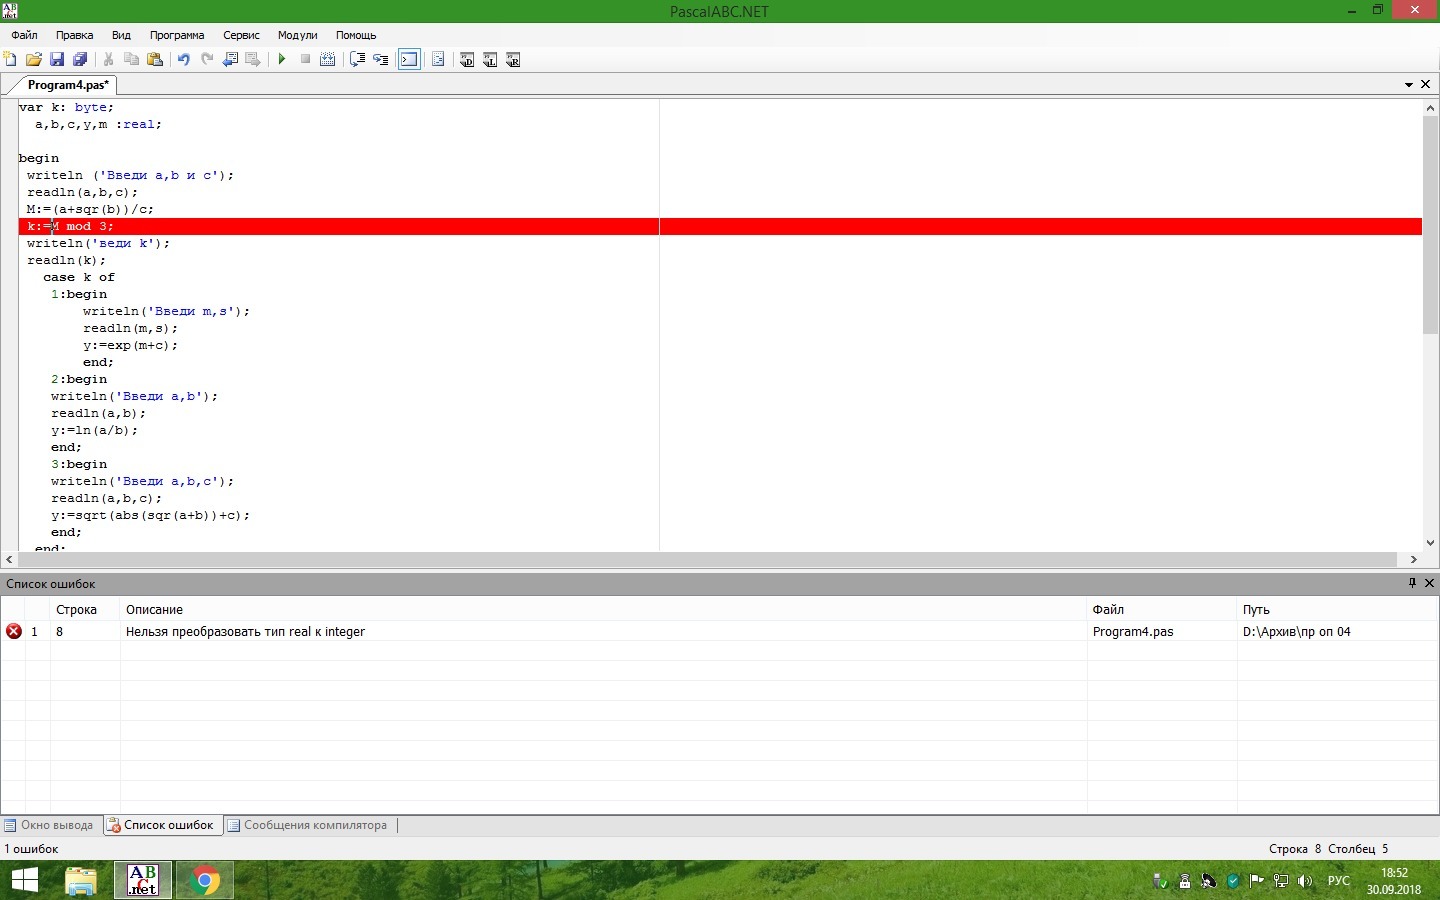Click the Файл column header in error list

pyautogui.click(x=1162, y=610)
